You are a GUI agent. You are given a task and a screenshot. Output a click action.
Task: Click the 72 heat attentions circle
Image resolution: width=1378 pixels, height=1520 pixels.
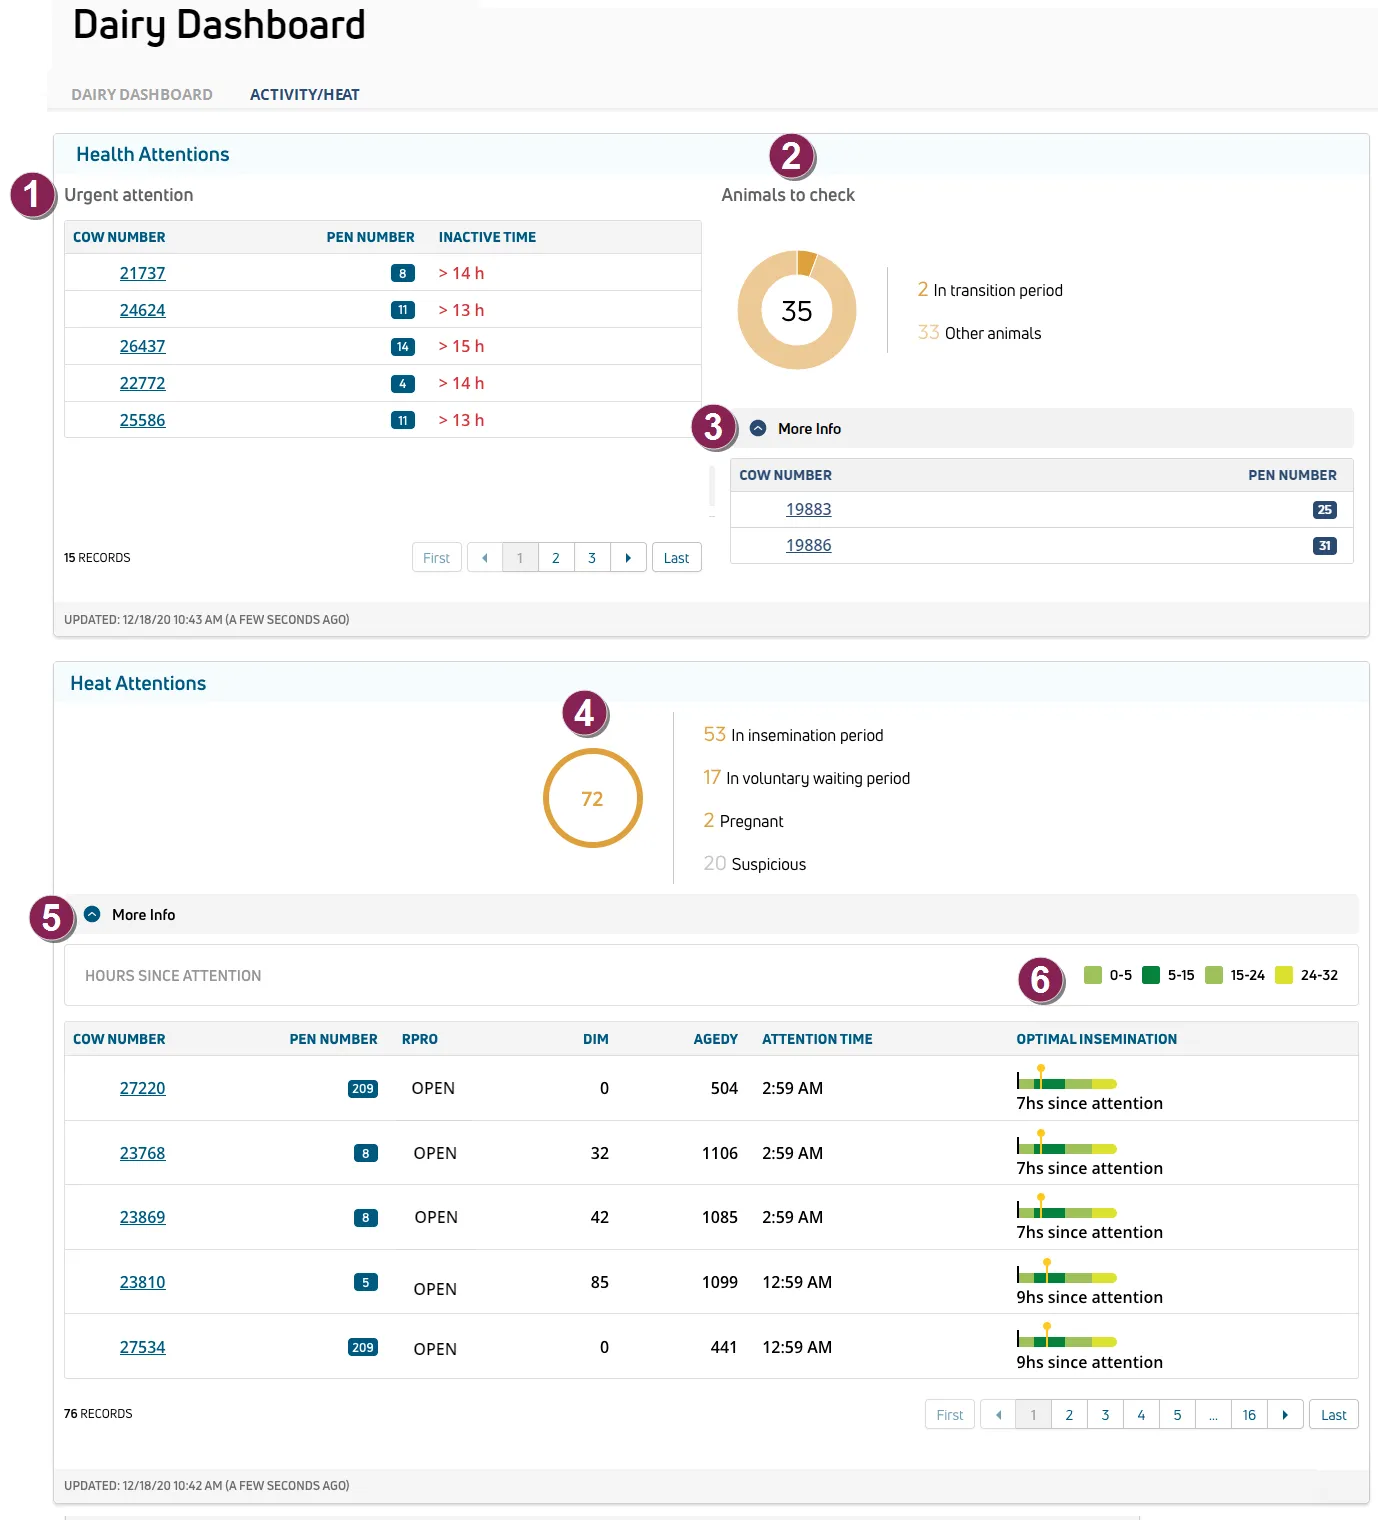point(592,798)
